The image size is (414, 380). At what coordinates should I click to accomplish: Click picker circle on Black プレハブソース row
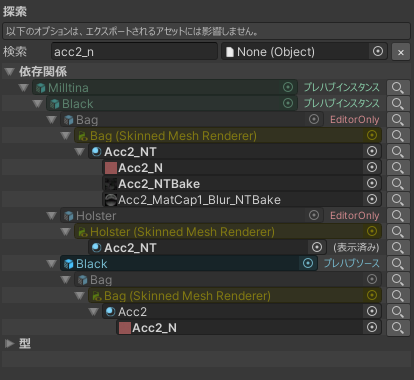click(308, 263)
